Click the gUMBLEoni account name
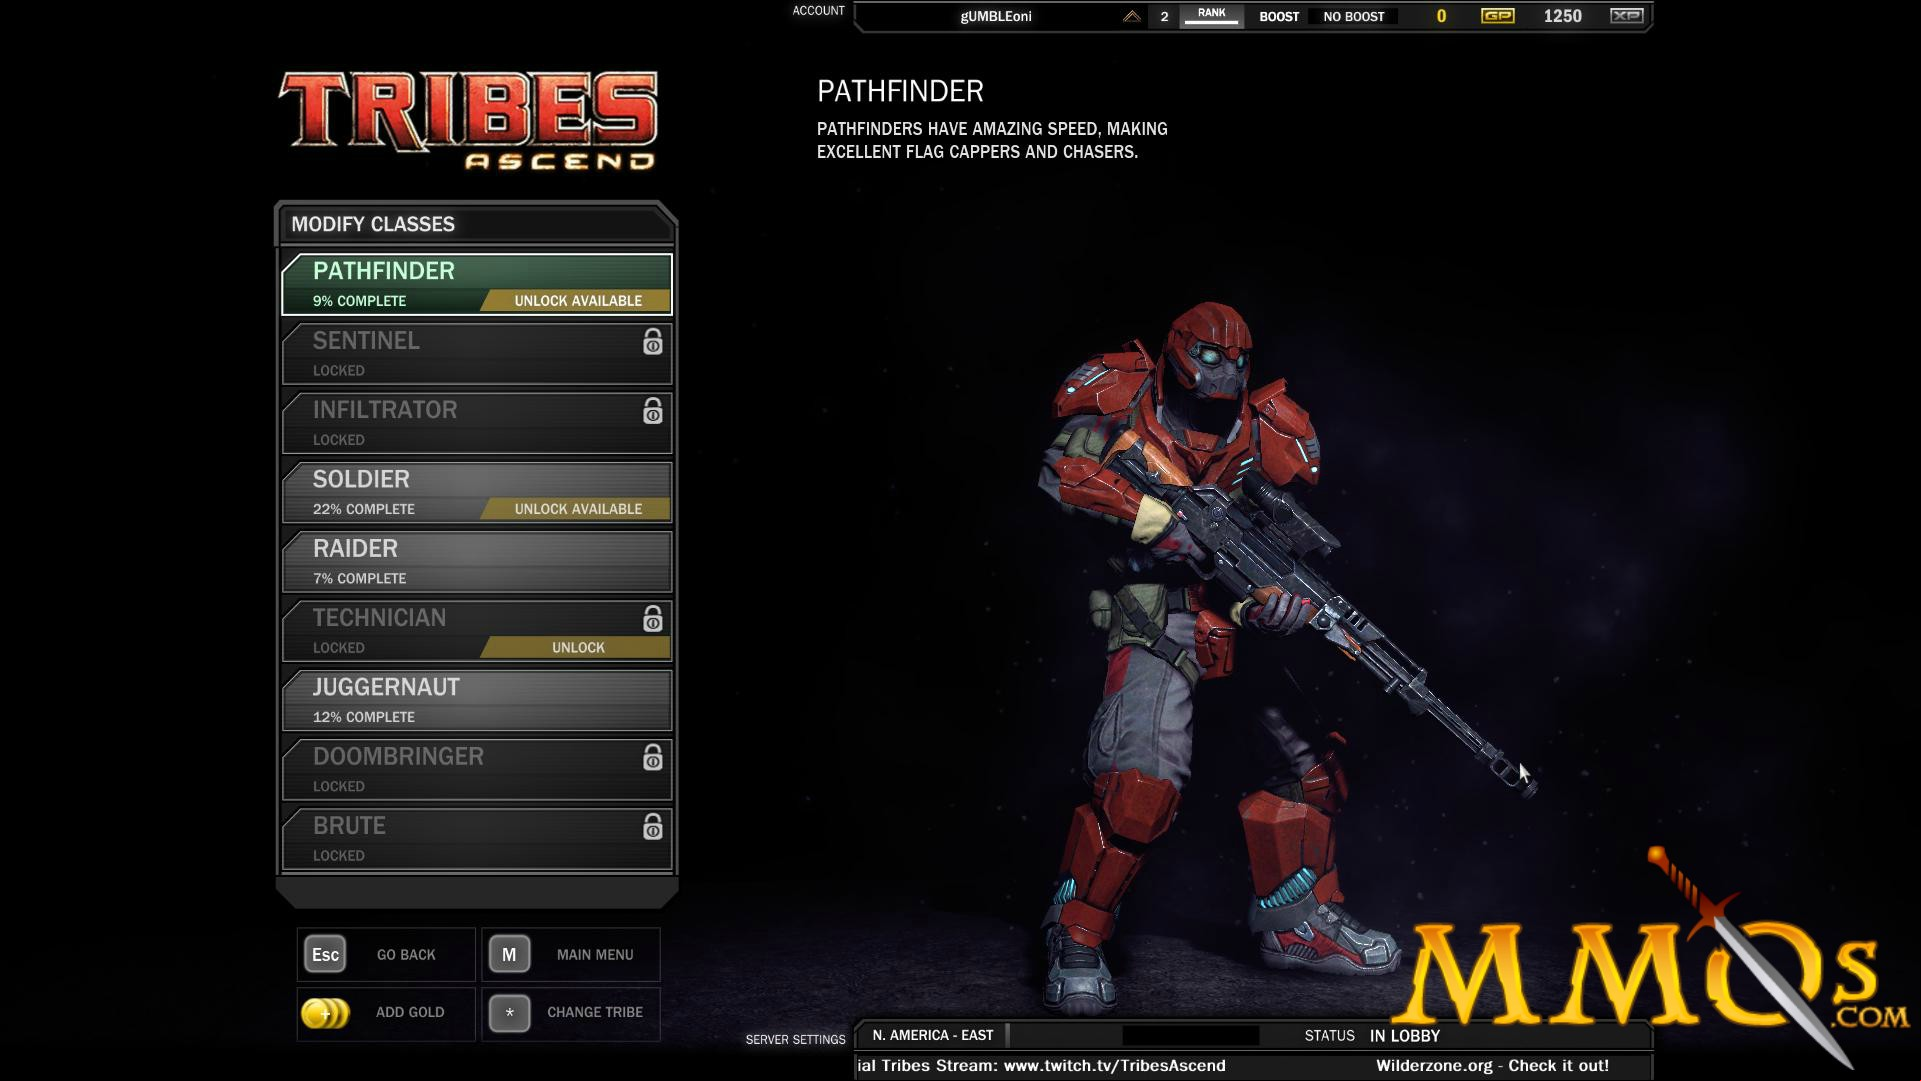1921x1081 pixels. point(996,16)
